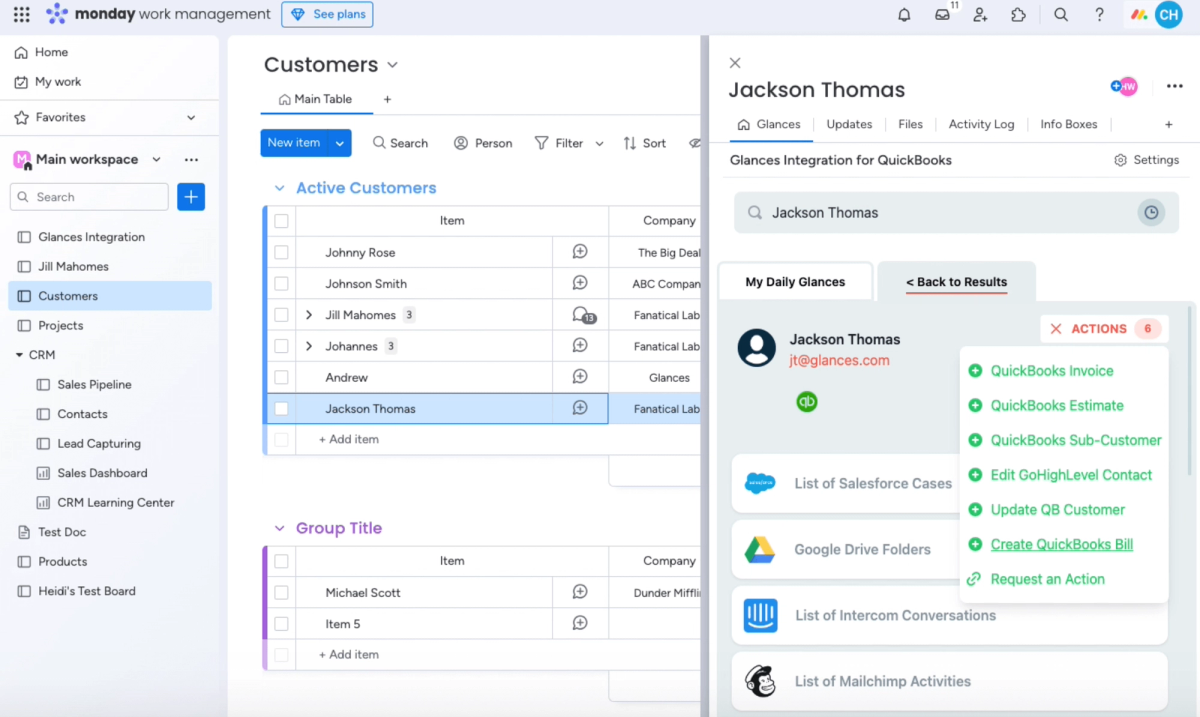Open the help question mark

click(1099, 15)
